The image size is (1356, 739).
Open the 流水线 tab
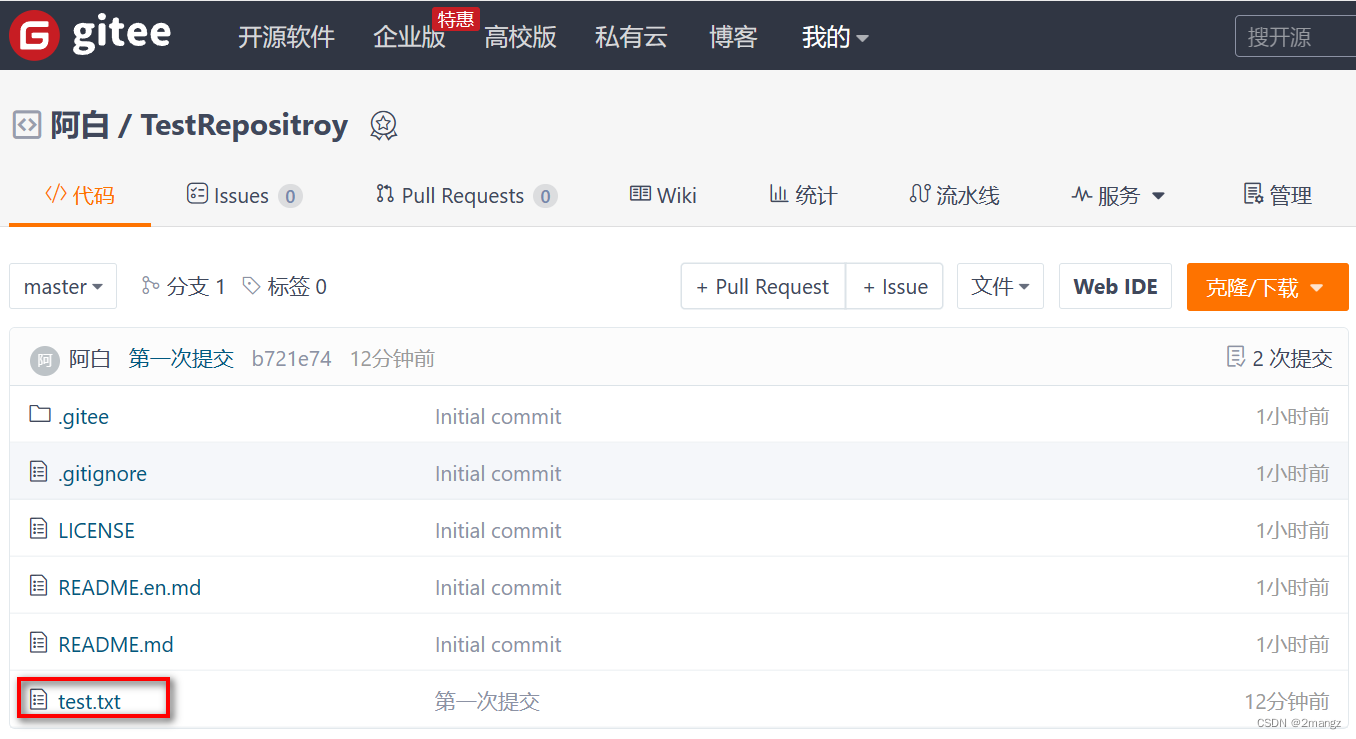[954, 195]
